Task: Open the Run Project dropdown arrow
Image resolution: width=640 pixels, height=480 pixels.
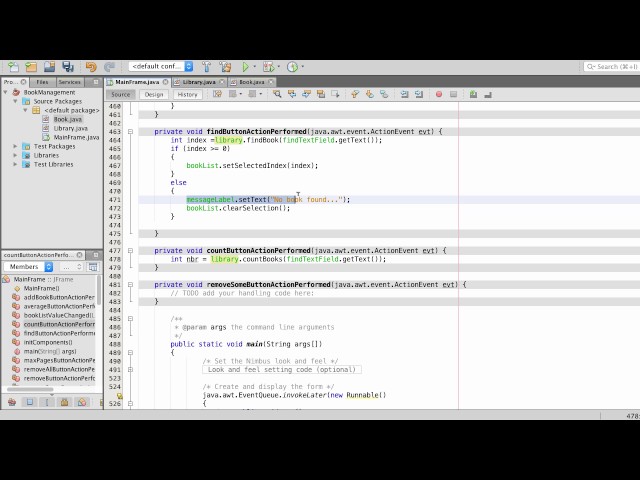Action: point(255,67)
